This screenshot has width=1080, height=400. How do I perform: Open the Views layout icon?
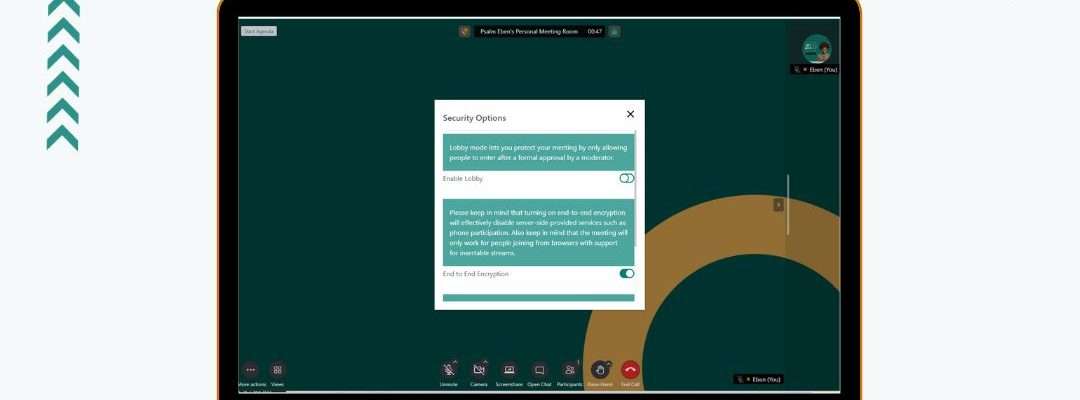click(278, 370)
